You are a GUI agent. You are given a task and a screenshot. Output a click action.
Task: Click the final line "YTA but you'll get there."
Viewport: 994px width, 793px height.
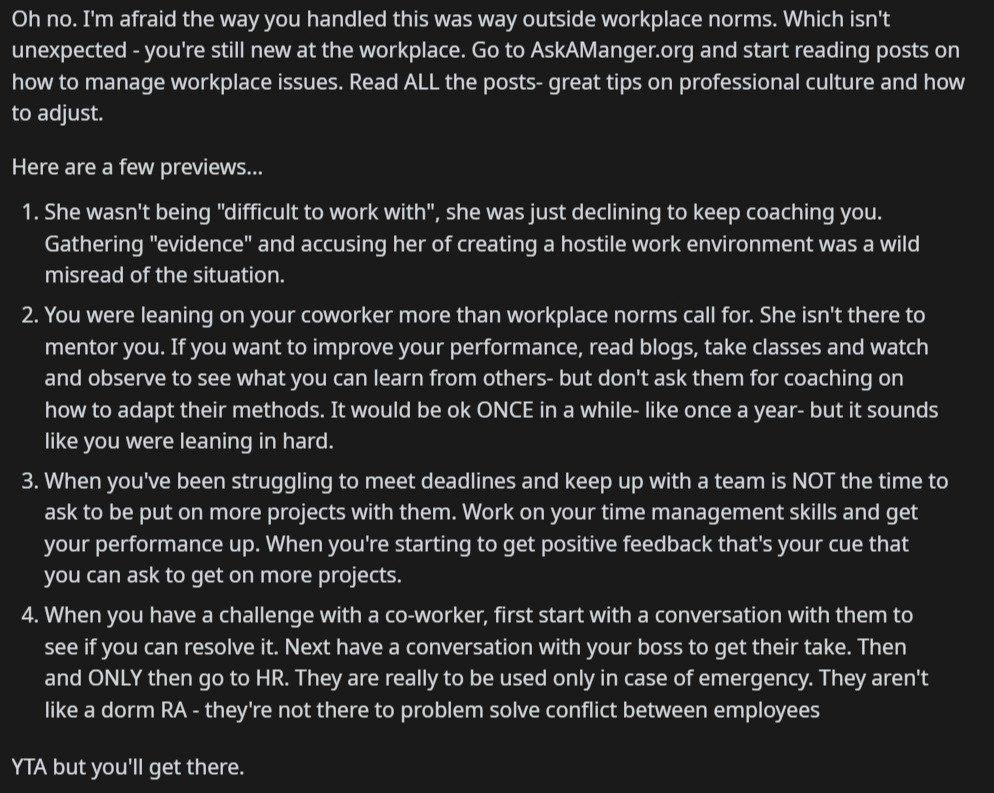tap(127, 767)
